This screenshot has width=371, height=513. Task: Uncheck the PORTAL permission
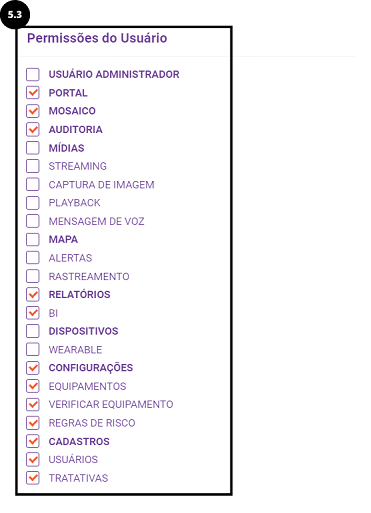click(33, 93)
